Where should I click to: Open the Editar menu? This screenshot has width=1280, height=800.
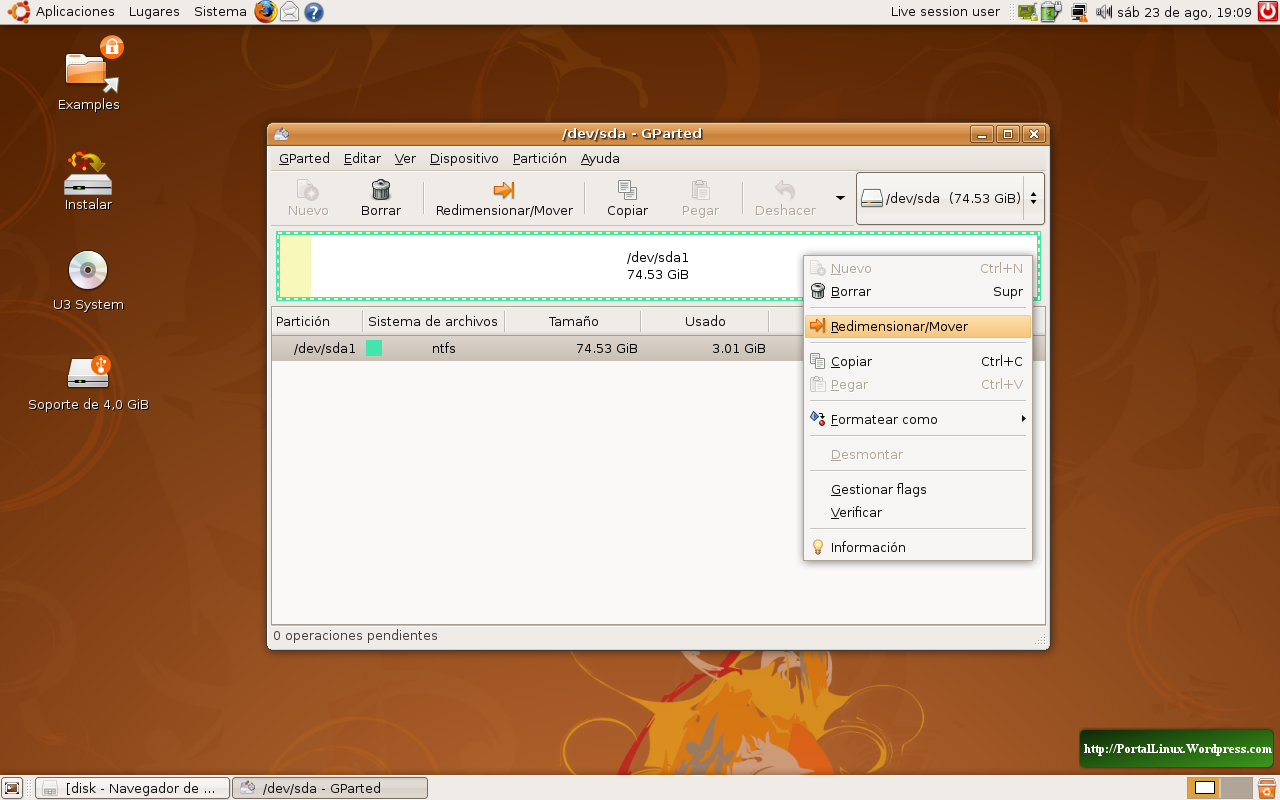pos(362,158)
